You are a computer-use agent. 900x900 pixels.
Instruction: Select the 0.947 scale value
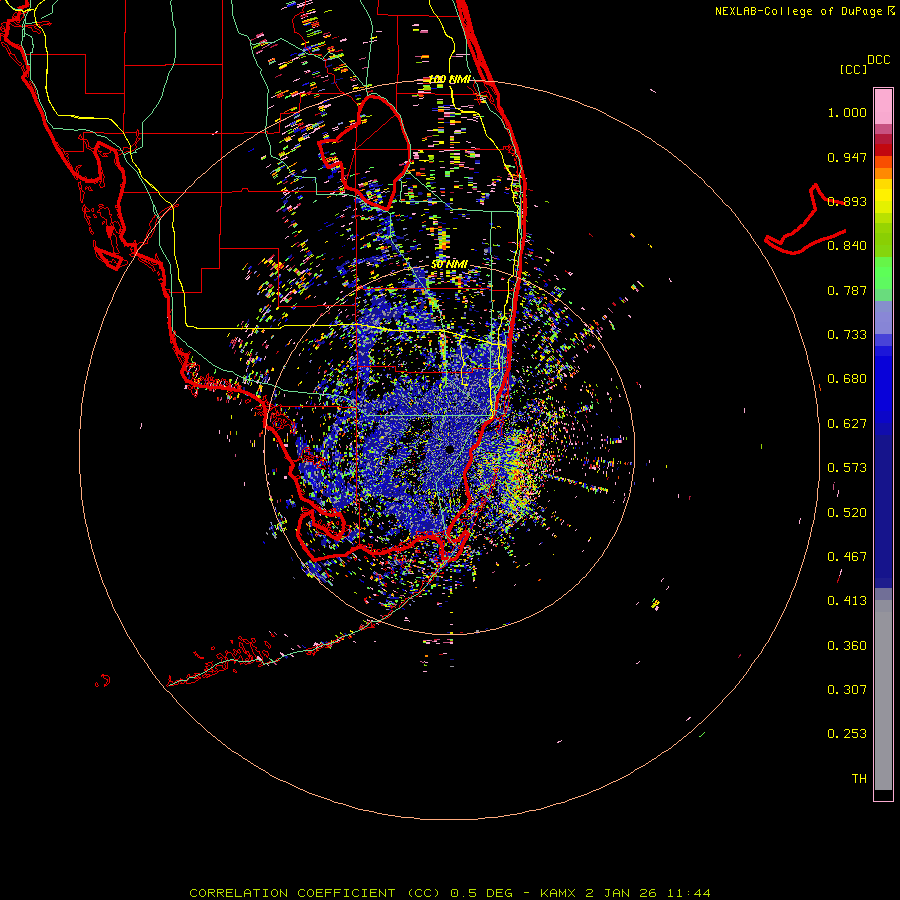(x=847, y=157)
